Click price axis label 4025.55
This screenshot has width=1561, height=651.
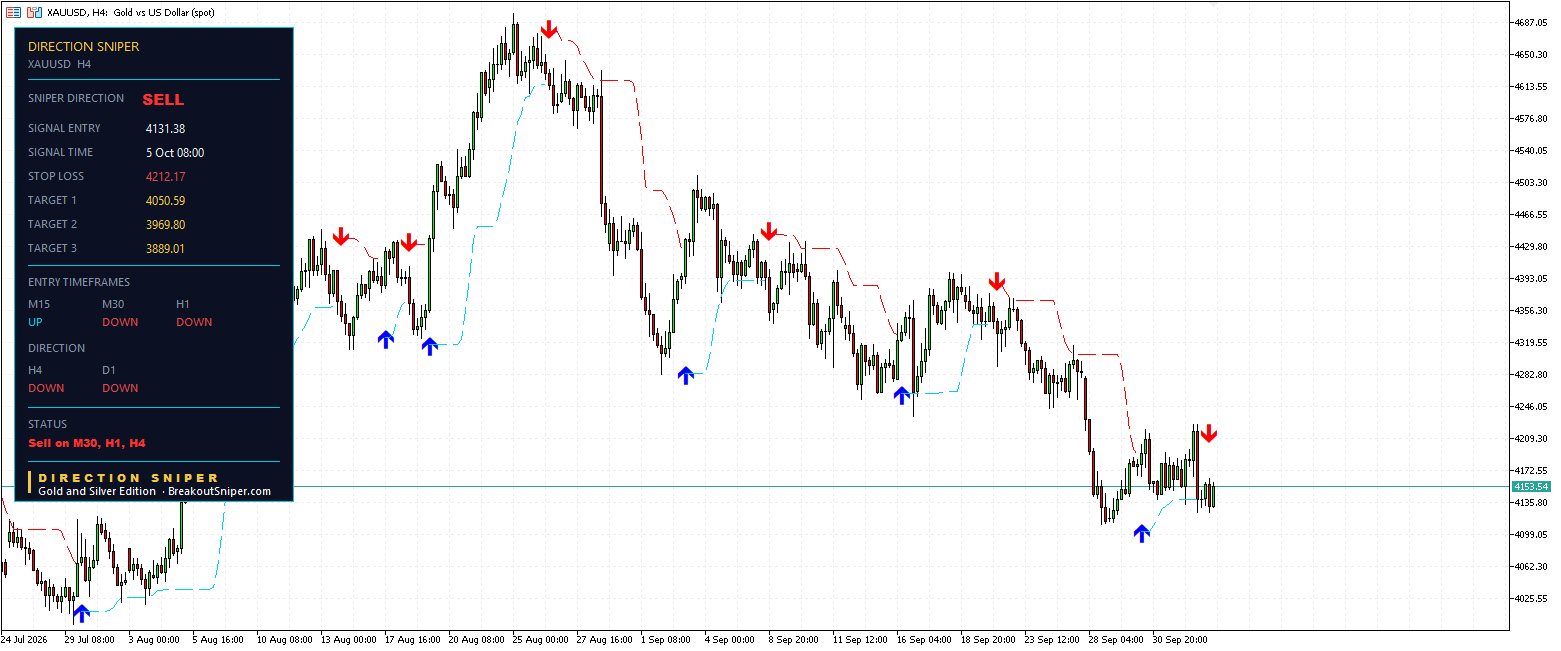[1531, 598]
